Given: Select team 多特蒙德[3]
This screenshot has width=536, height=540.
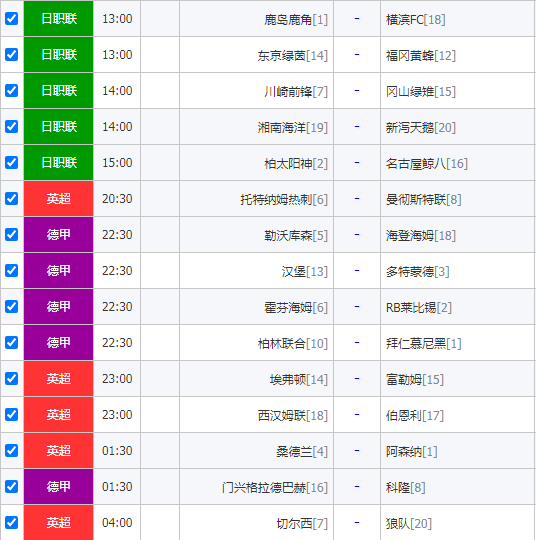Looking at the screenshot, I should pyautogui.click(x=418, y=272).
